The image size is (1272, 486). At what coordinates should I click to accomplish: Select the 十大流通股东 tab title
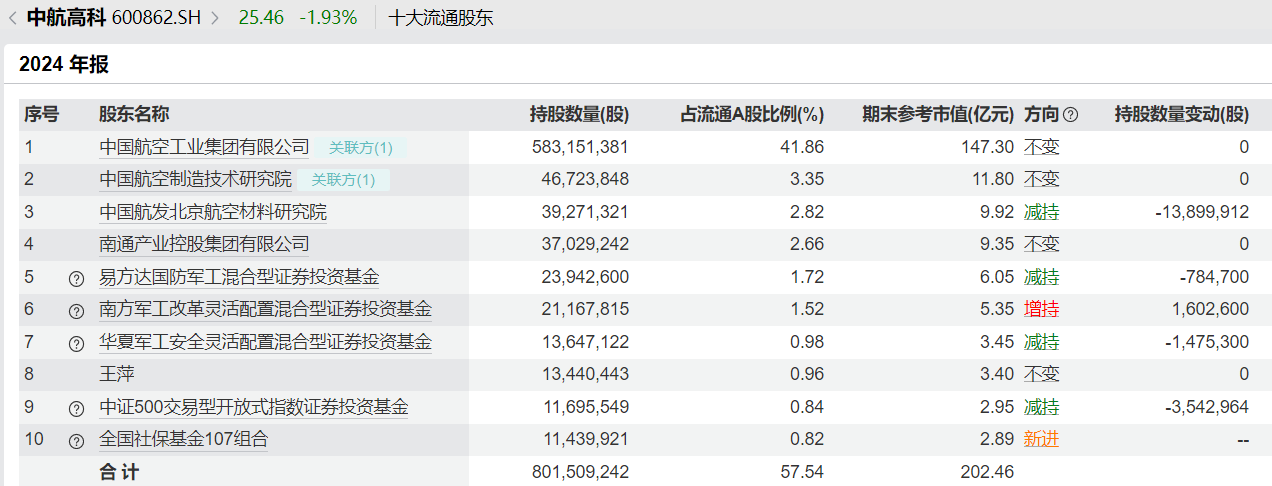tap(440, 17)
